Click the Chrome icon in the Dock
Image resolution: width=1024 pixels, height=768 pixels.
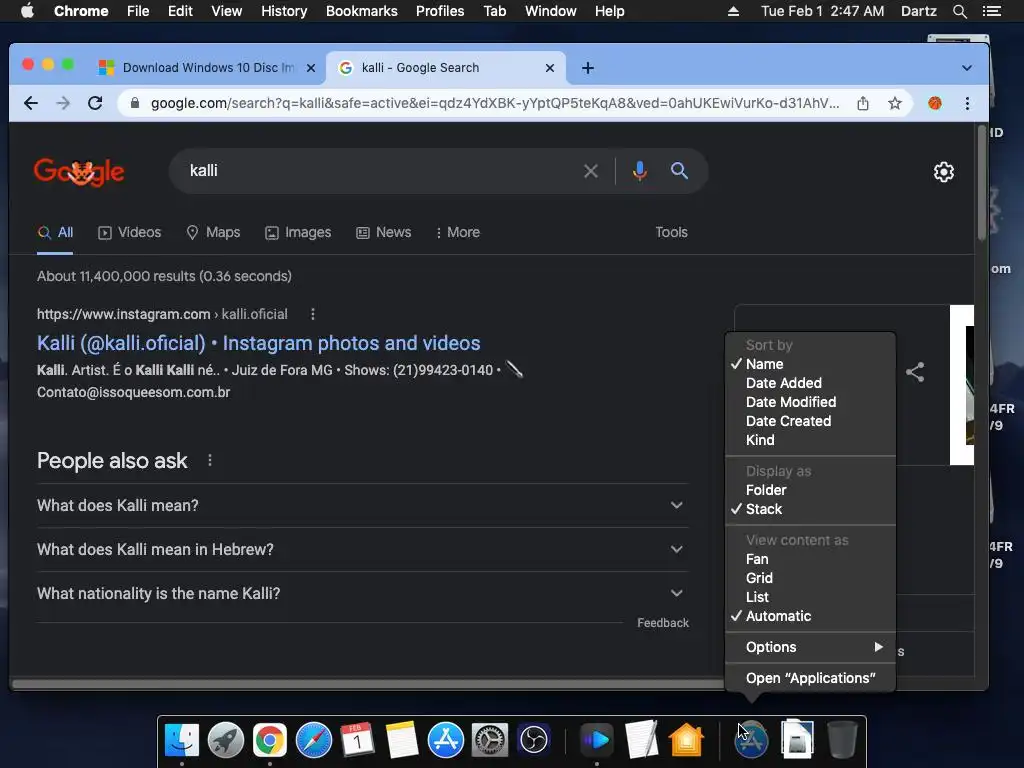(x=270, y=740)
